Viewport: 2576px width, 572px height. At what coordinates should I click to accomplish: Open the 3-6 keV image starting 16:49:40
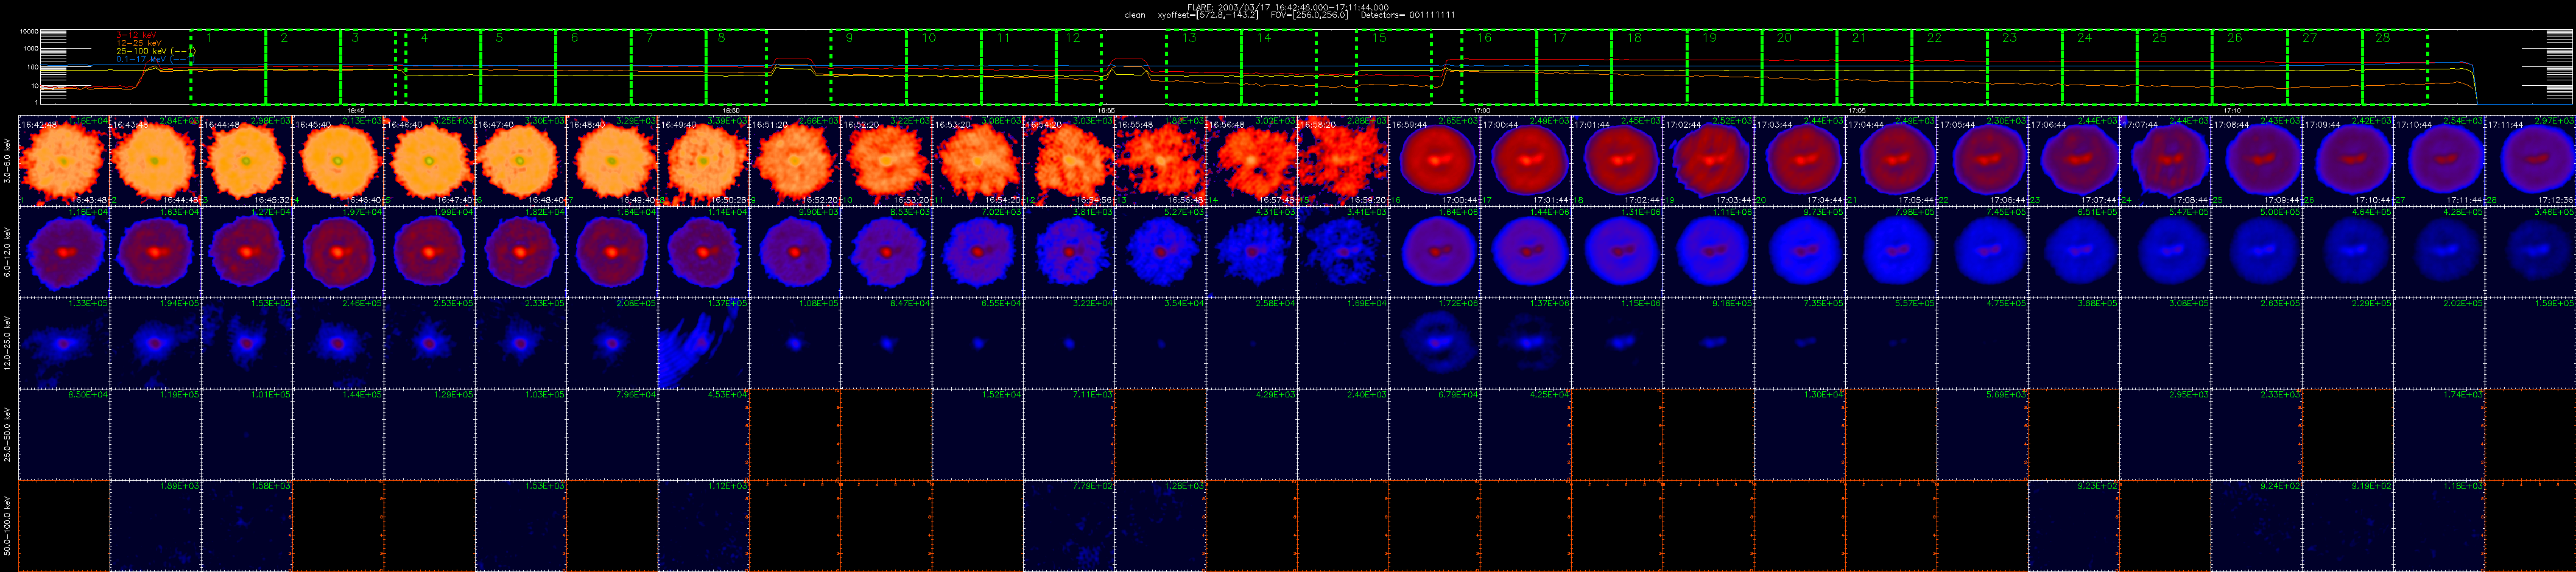704,160
